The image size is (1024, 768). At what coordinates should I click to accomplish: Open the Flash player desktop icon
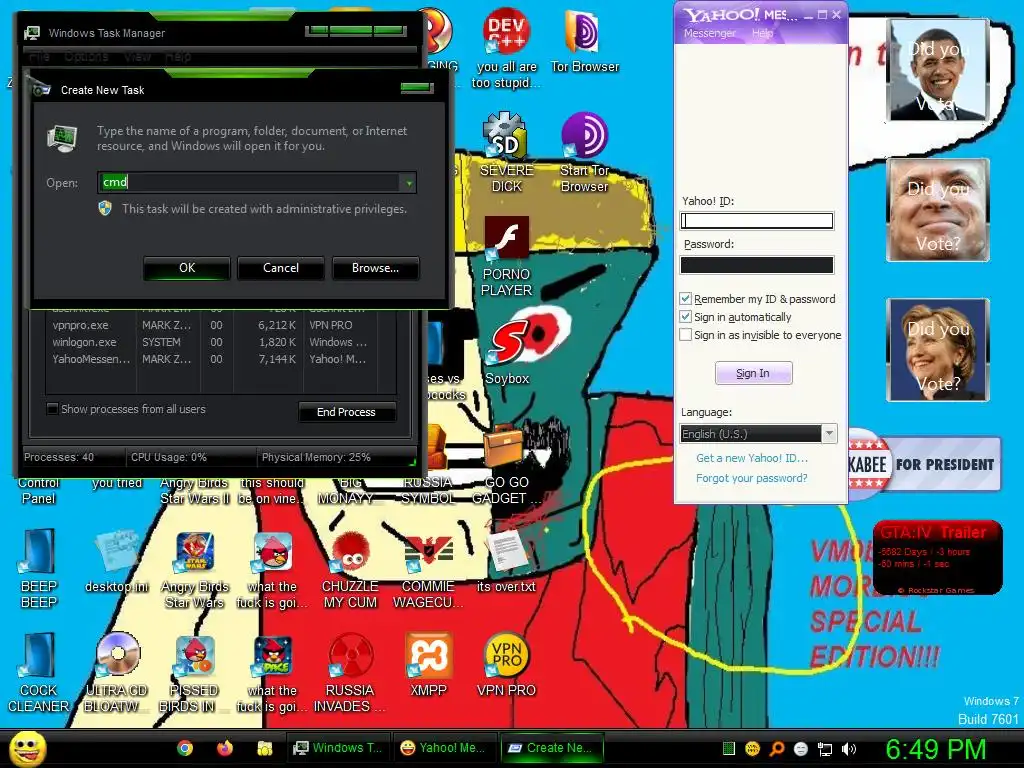point(506,255)
